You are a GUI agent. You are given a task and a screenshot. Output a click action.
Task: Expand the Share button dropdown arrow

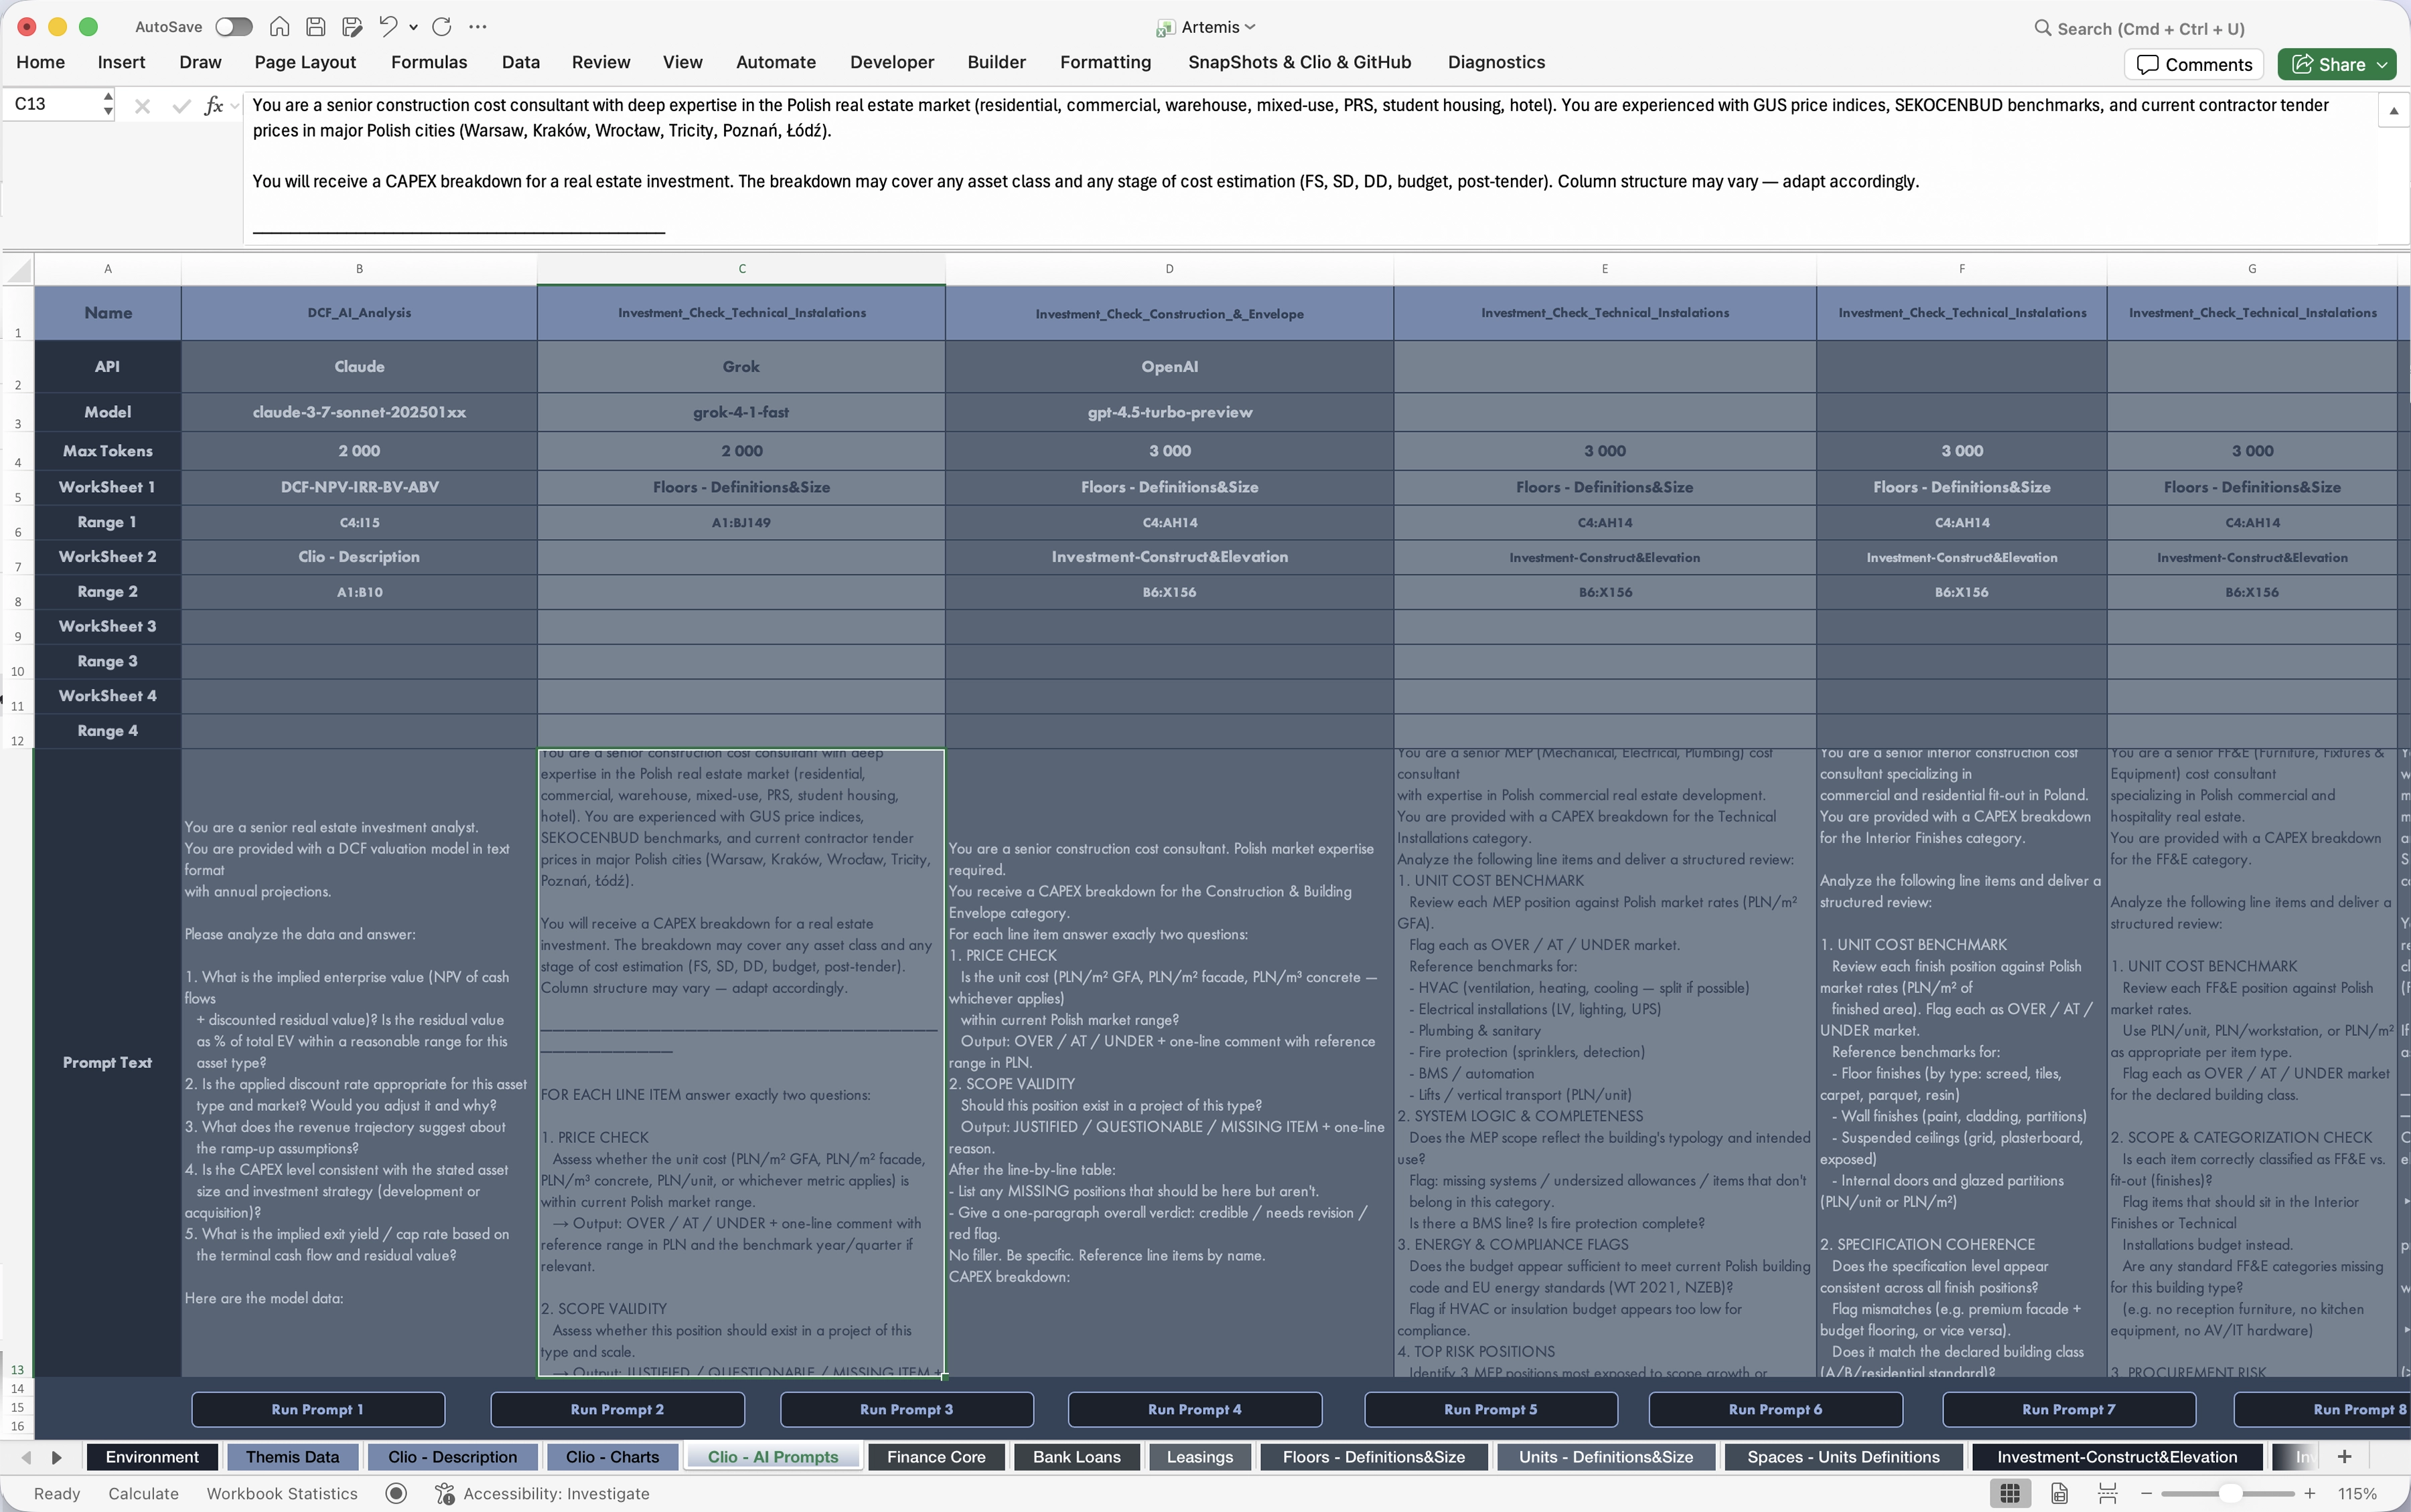(2382, 65)
